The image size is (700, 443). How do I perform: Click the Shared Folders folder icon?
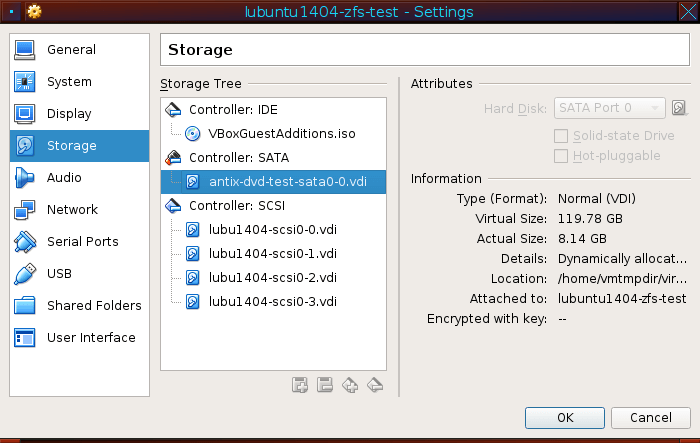click(25, 306)
